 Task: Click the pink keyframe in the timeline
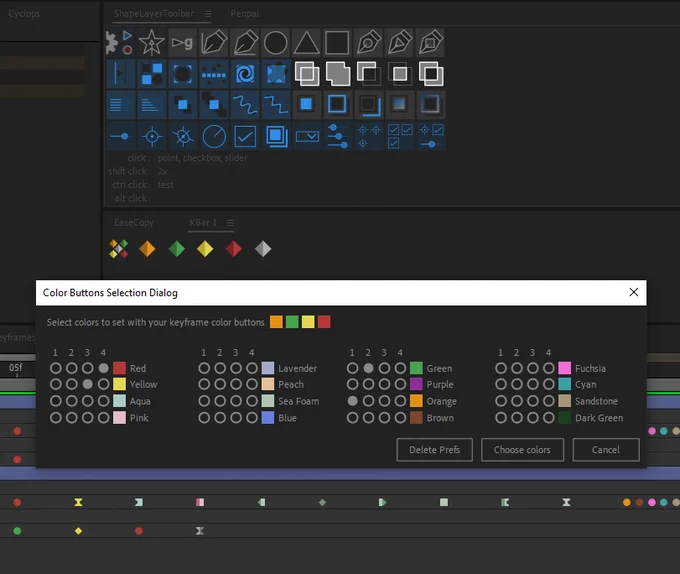(x=200, y=502)
